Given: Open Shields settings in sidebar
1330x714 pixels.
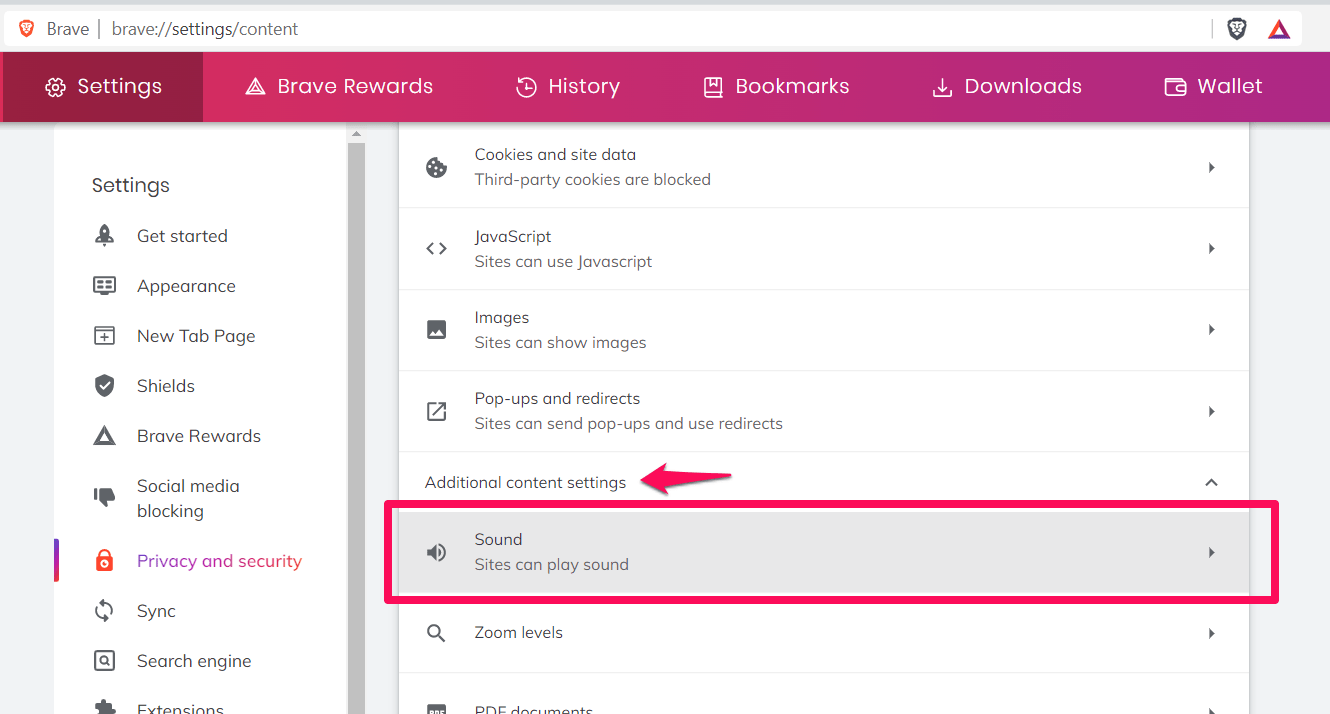Looking at the screenshot, I should 166,386.
